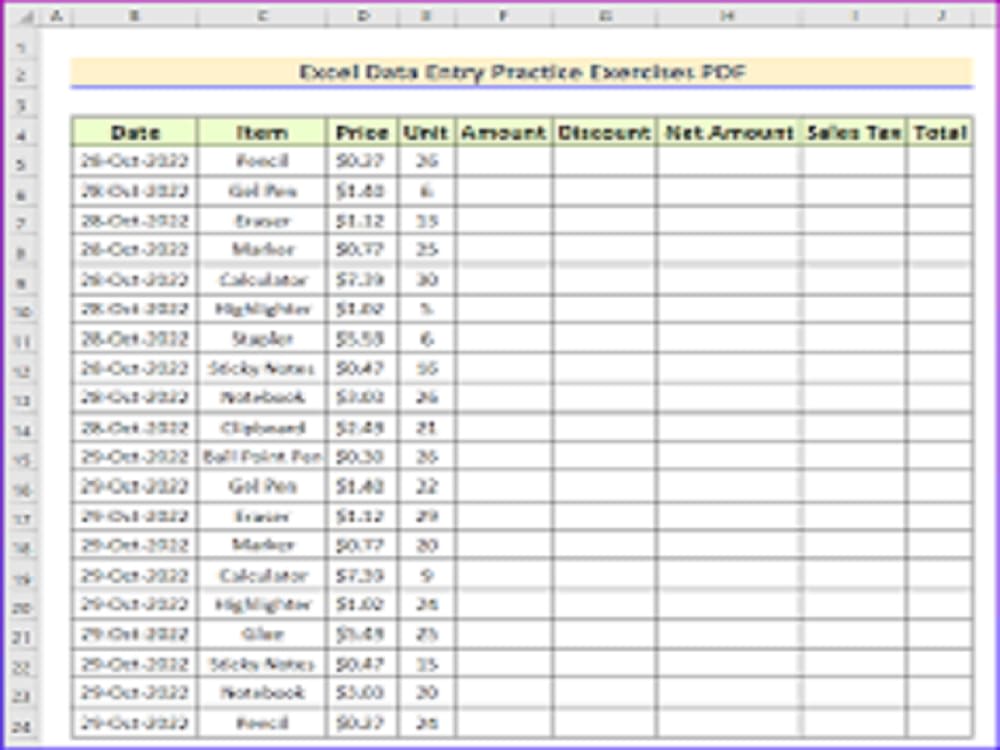This screenshot has height=750, width=1000.
Task: Click the Unit cell for Stapler
Action: [426, 339]
